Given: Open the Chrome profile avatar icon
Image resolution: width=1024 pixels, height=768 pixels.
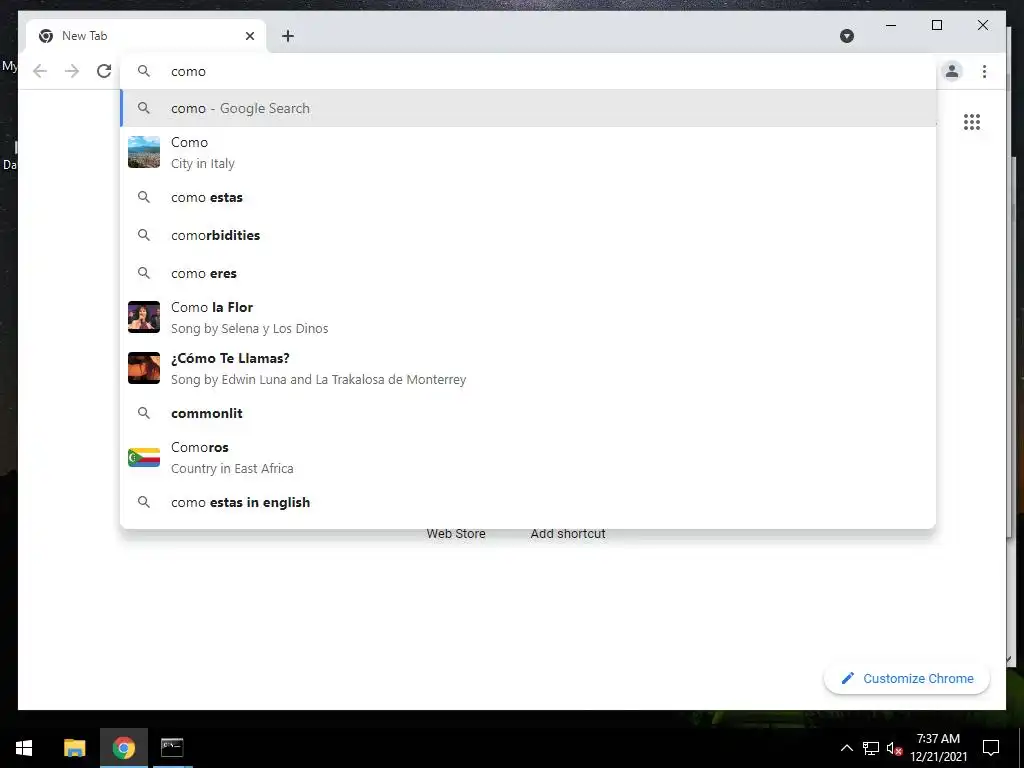Looking at the screenshot, I should [x=952, y=71].
